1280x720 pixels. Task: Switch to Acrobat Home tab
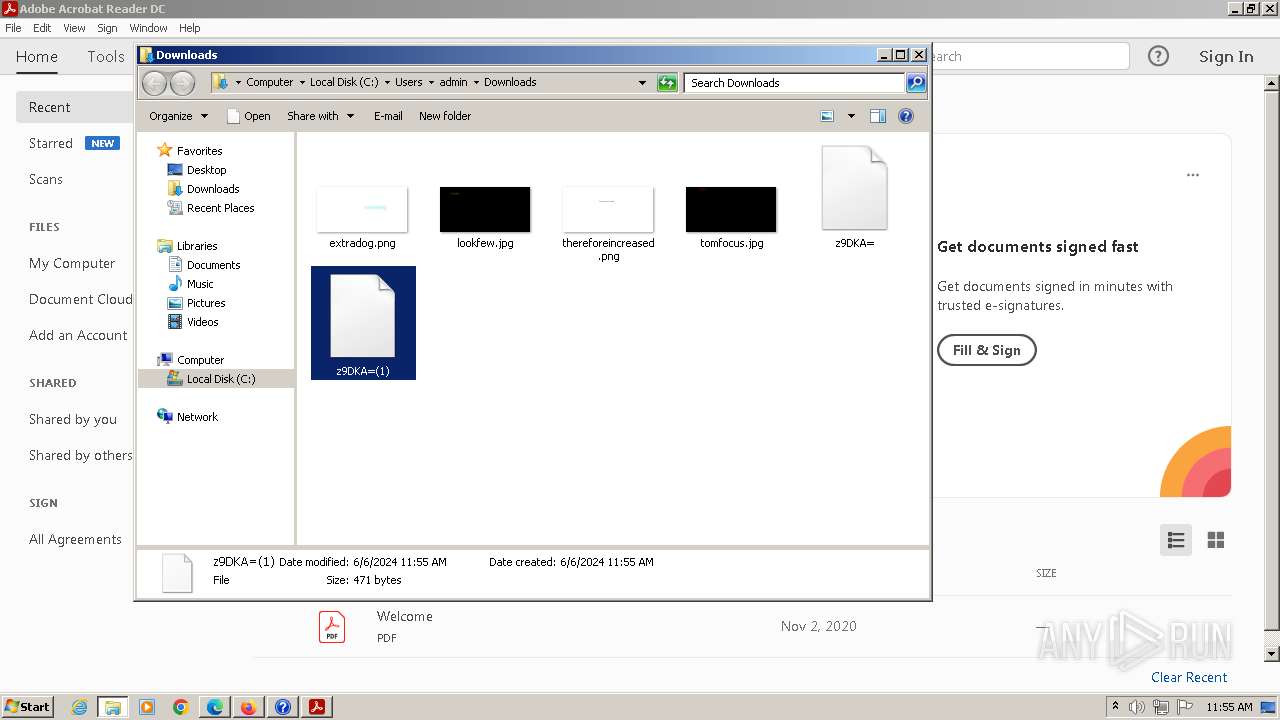click(37, 57)
